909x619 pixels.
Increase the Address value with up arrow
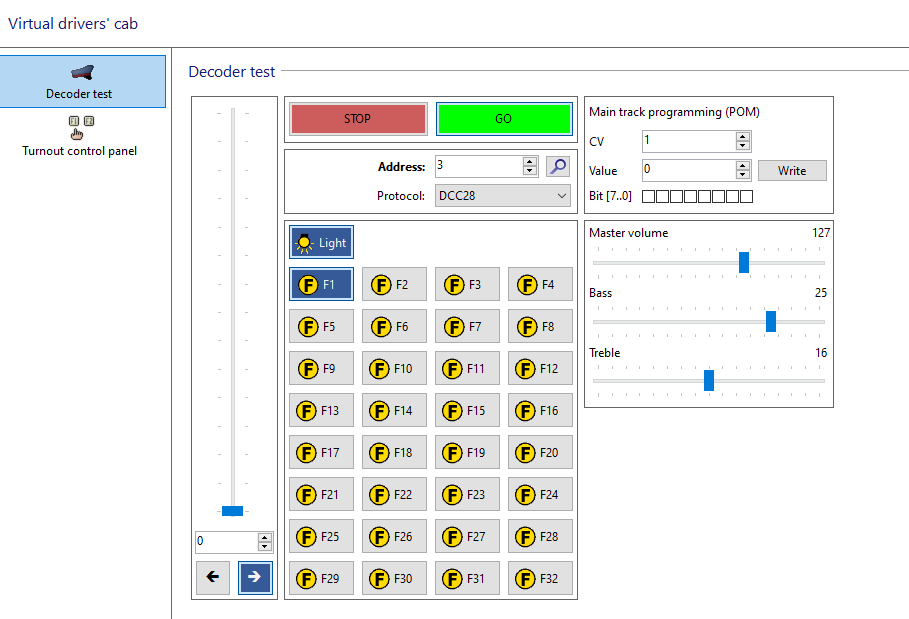tap(530, 161)
